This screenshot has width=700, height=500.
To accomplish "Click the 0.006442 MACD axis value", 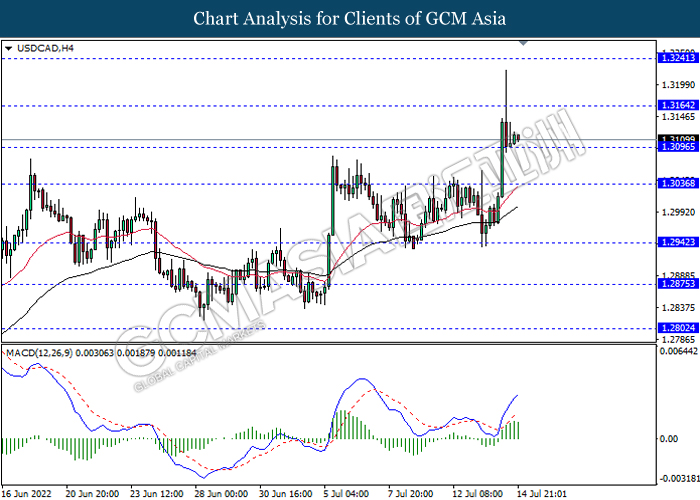I will (679, 352).
